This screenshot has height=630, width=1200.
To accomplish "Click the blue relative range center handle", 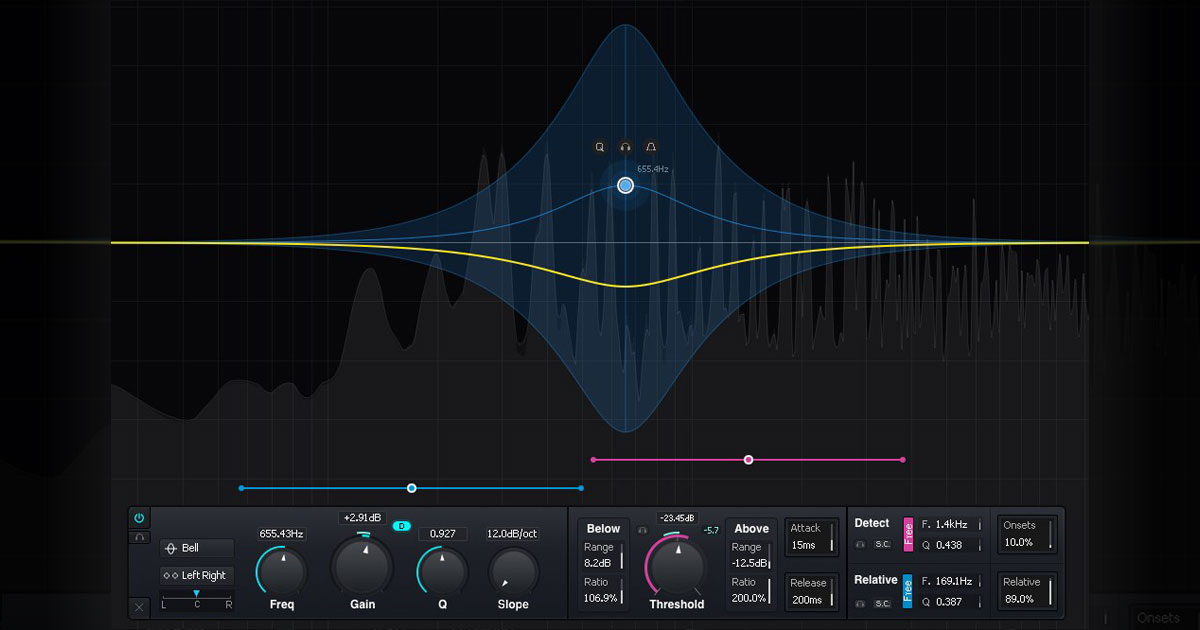I will pyautogui.click(x=411, y=488).
